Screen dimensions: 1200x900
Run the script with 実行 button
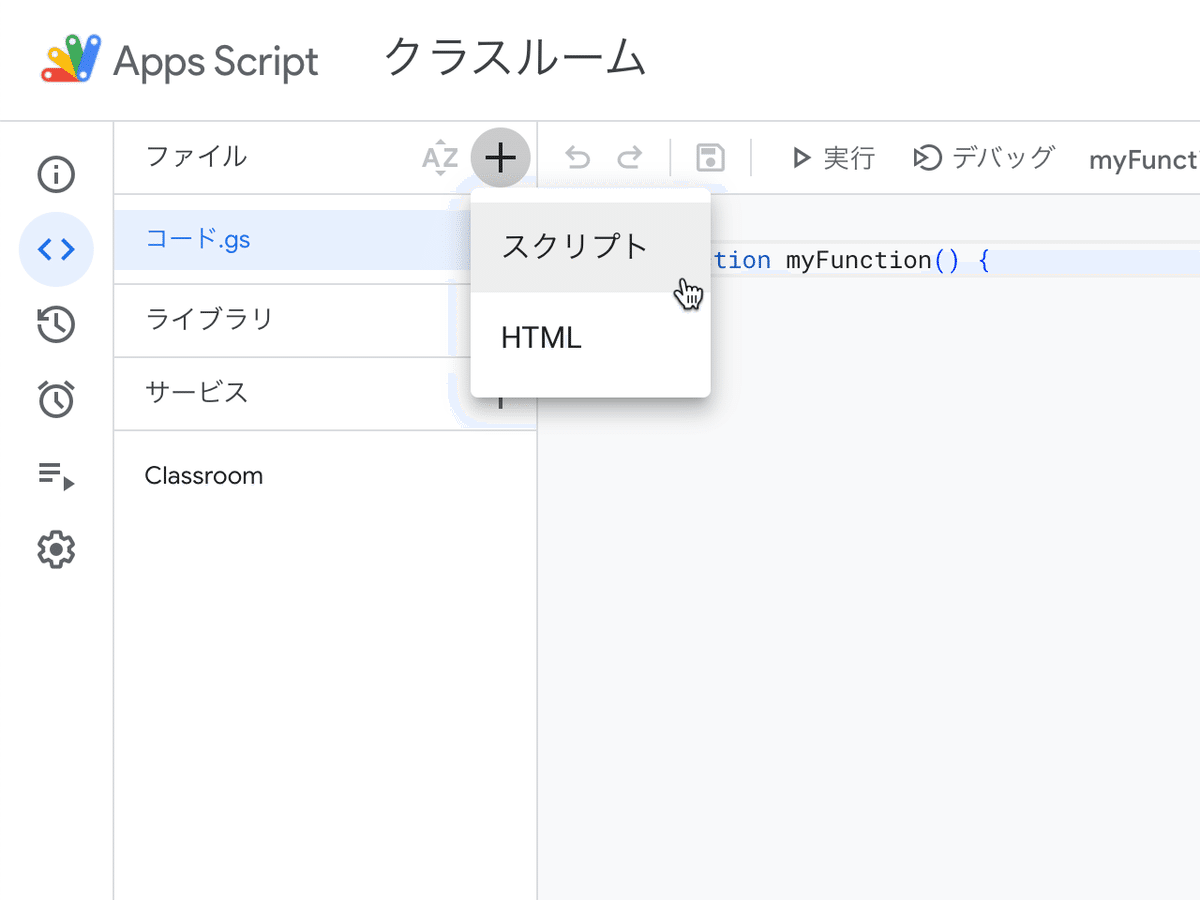(x=833, y=158)
